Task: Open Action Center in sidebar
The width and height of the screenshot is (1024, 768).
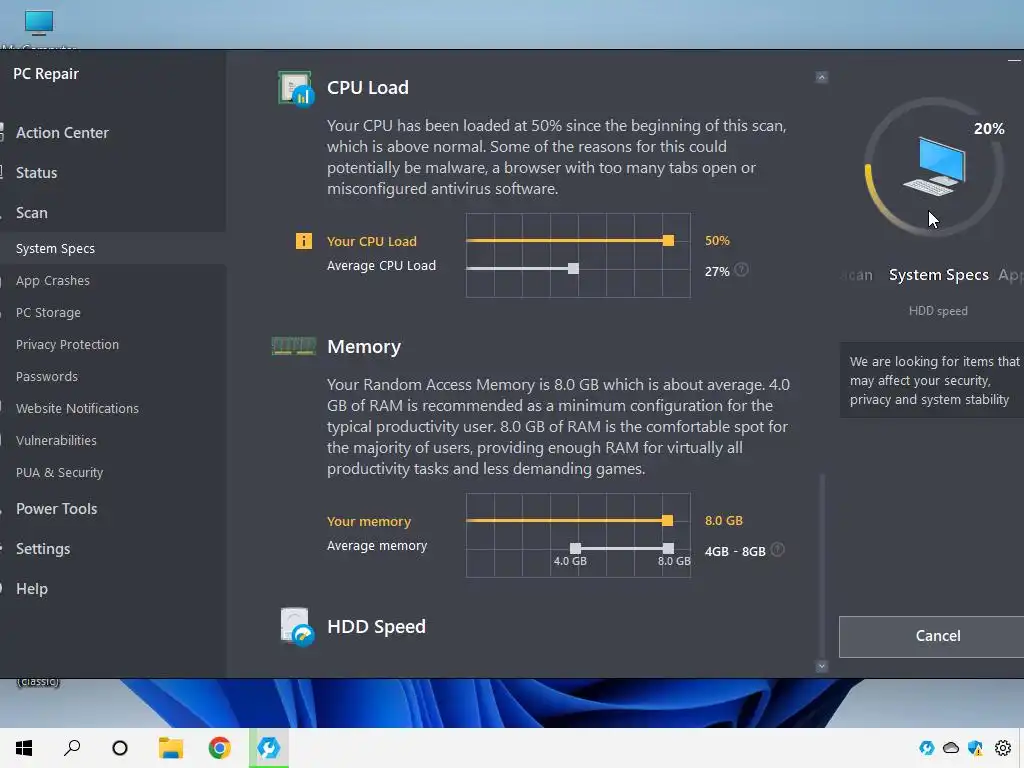Action: pyautogui.click(x=62, y=133)
